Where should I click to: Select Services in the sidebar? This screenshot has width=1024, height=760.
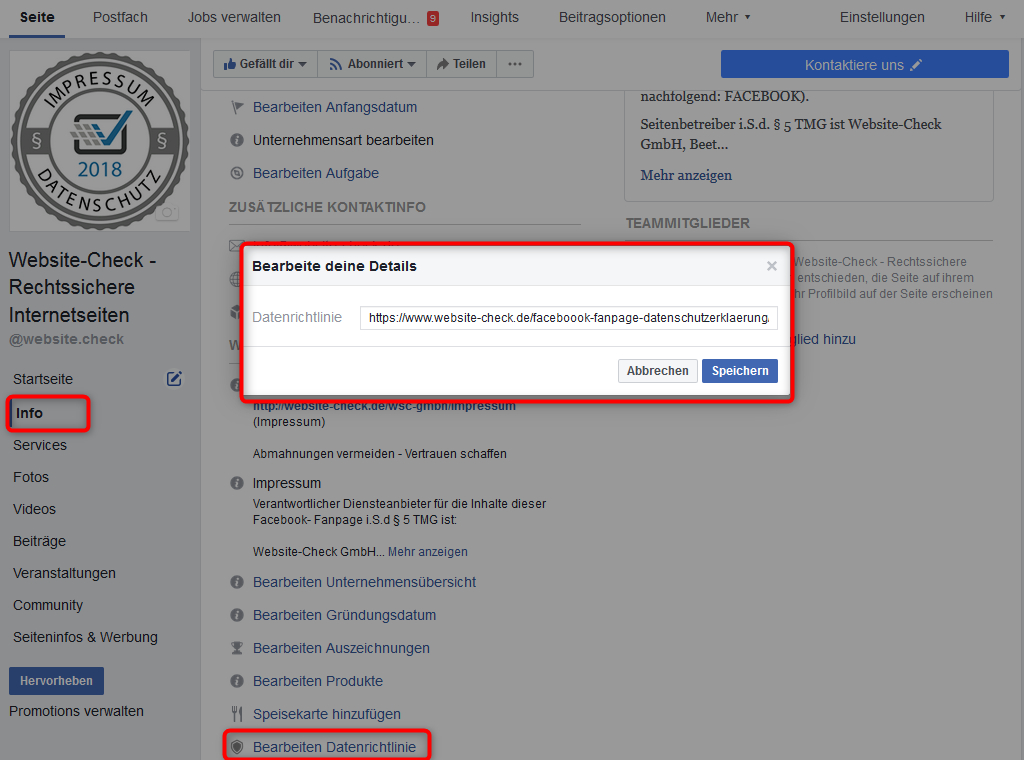[40, 445]
